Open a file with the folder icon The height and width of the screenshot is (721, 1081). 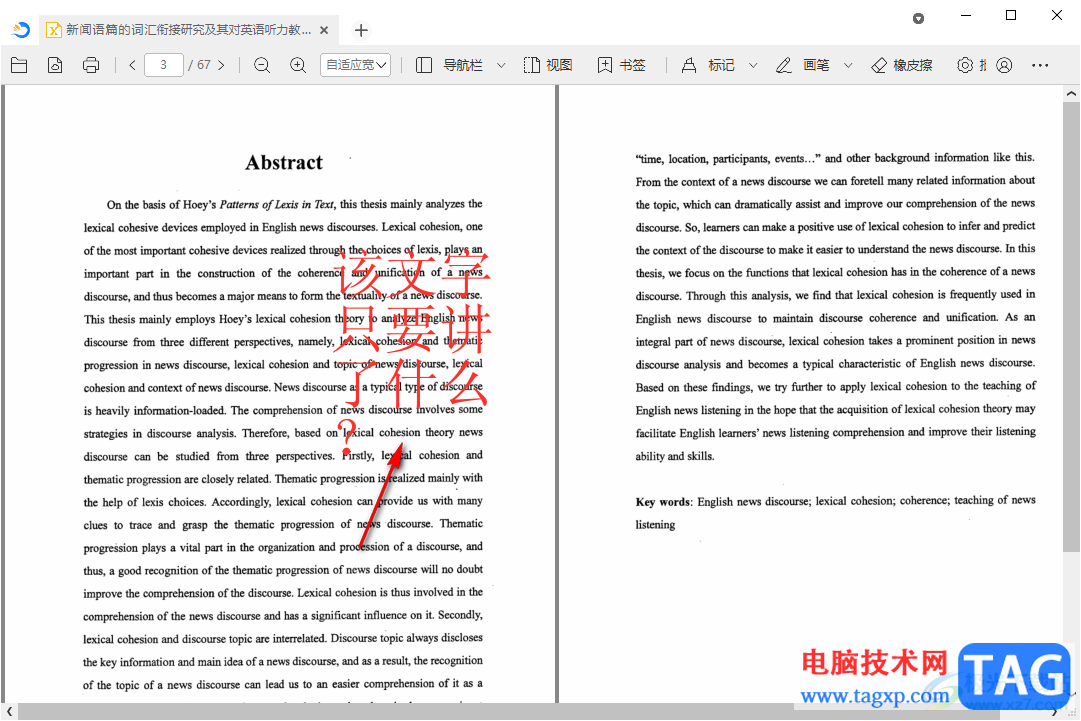tap(19, 65)
